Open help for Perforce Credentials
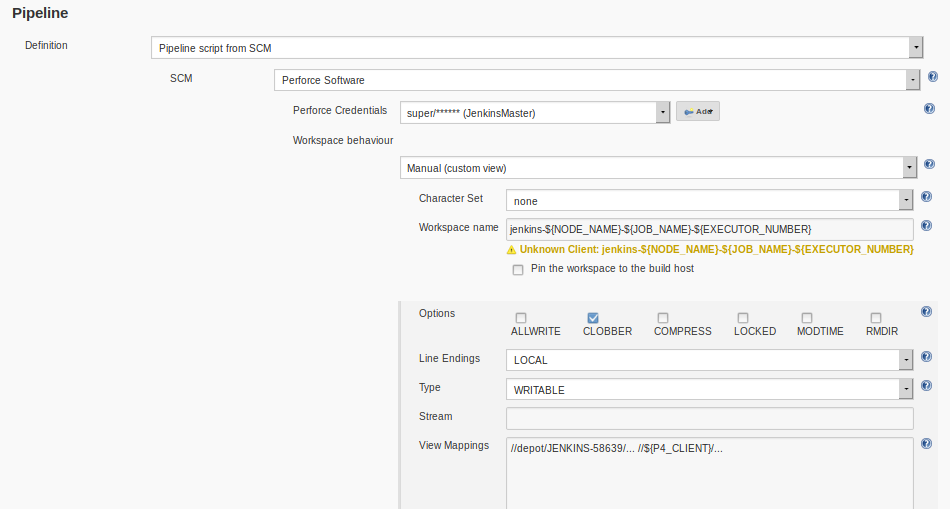The height and width of the screenshot is (509, 950). [x=929, y=109]
